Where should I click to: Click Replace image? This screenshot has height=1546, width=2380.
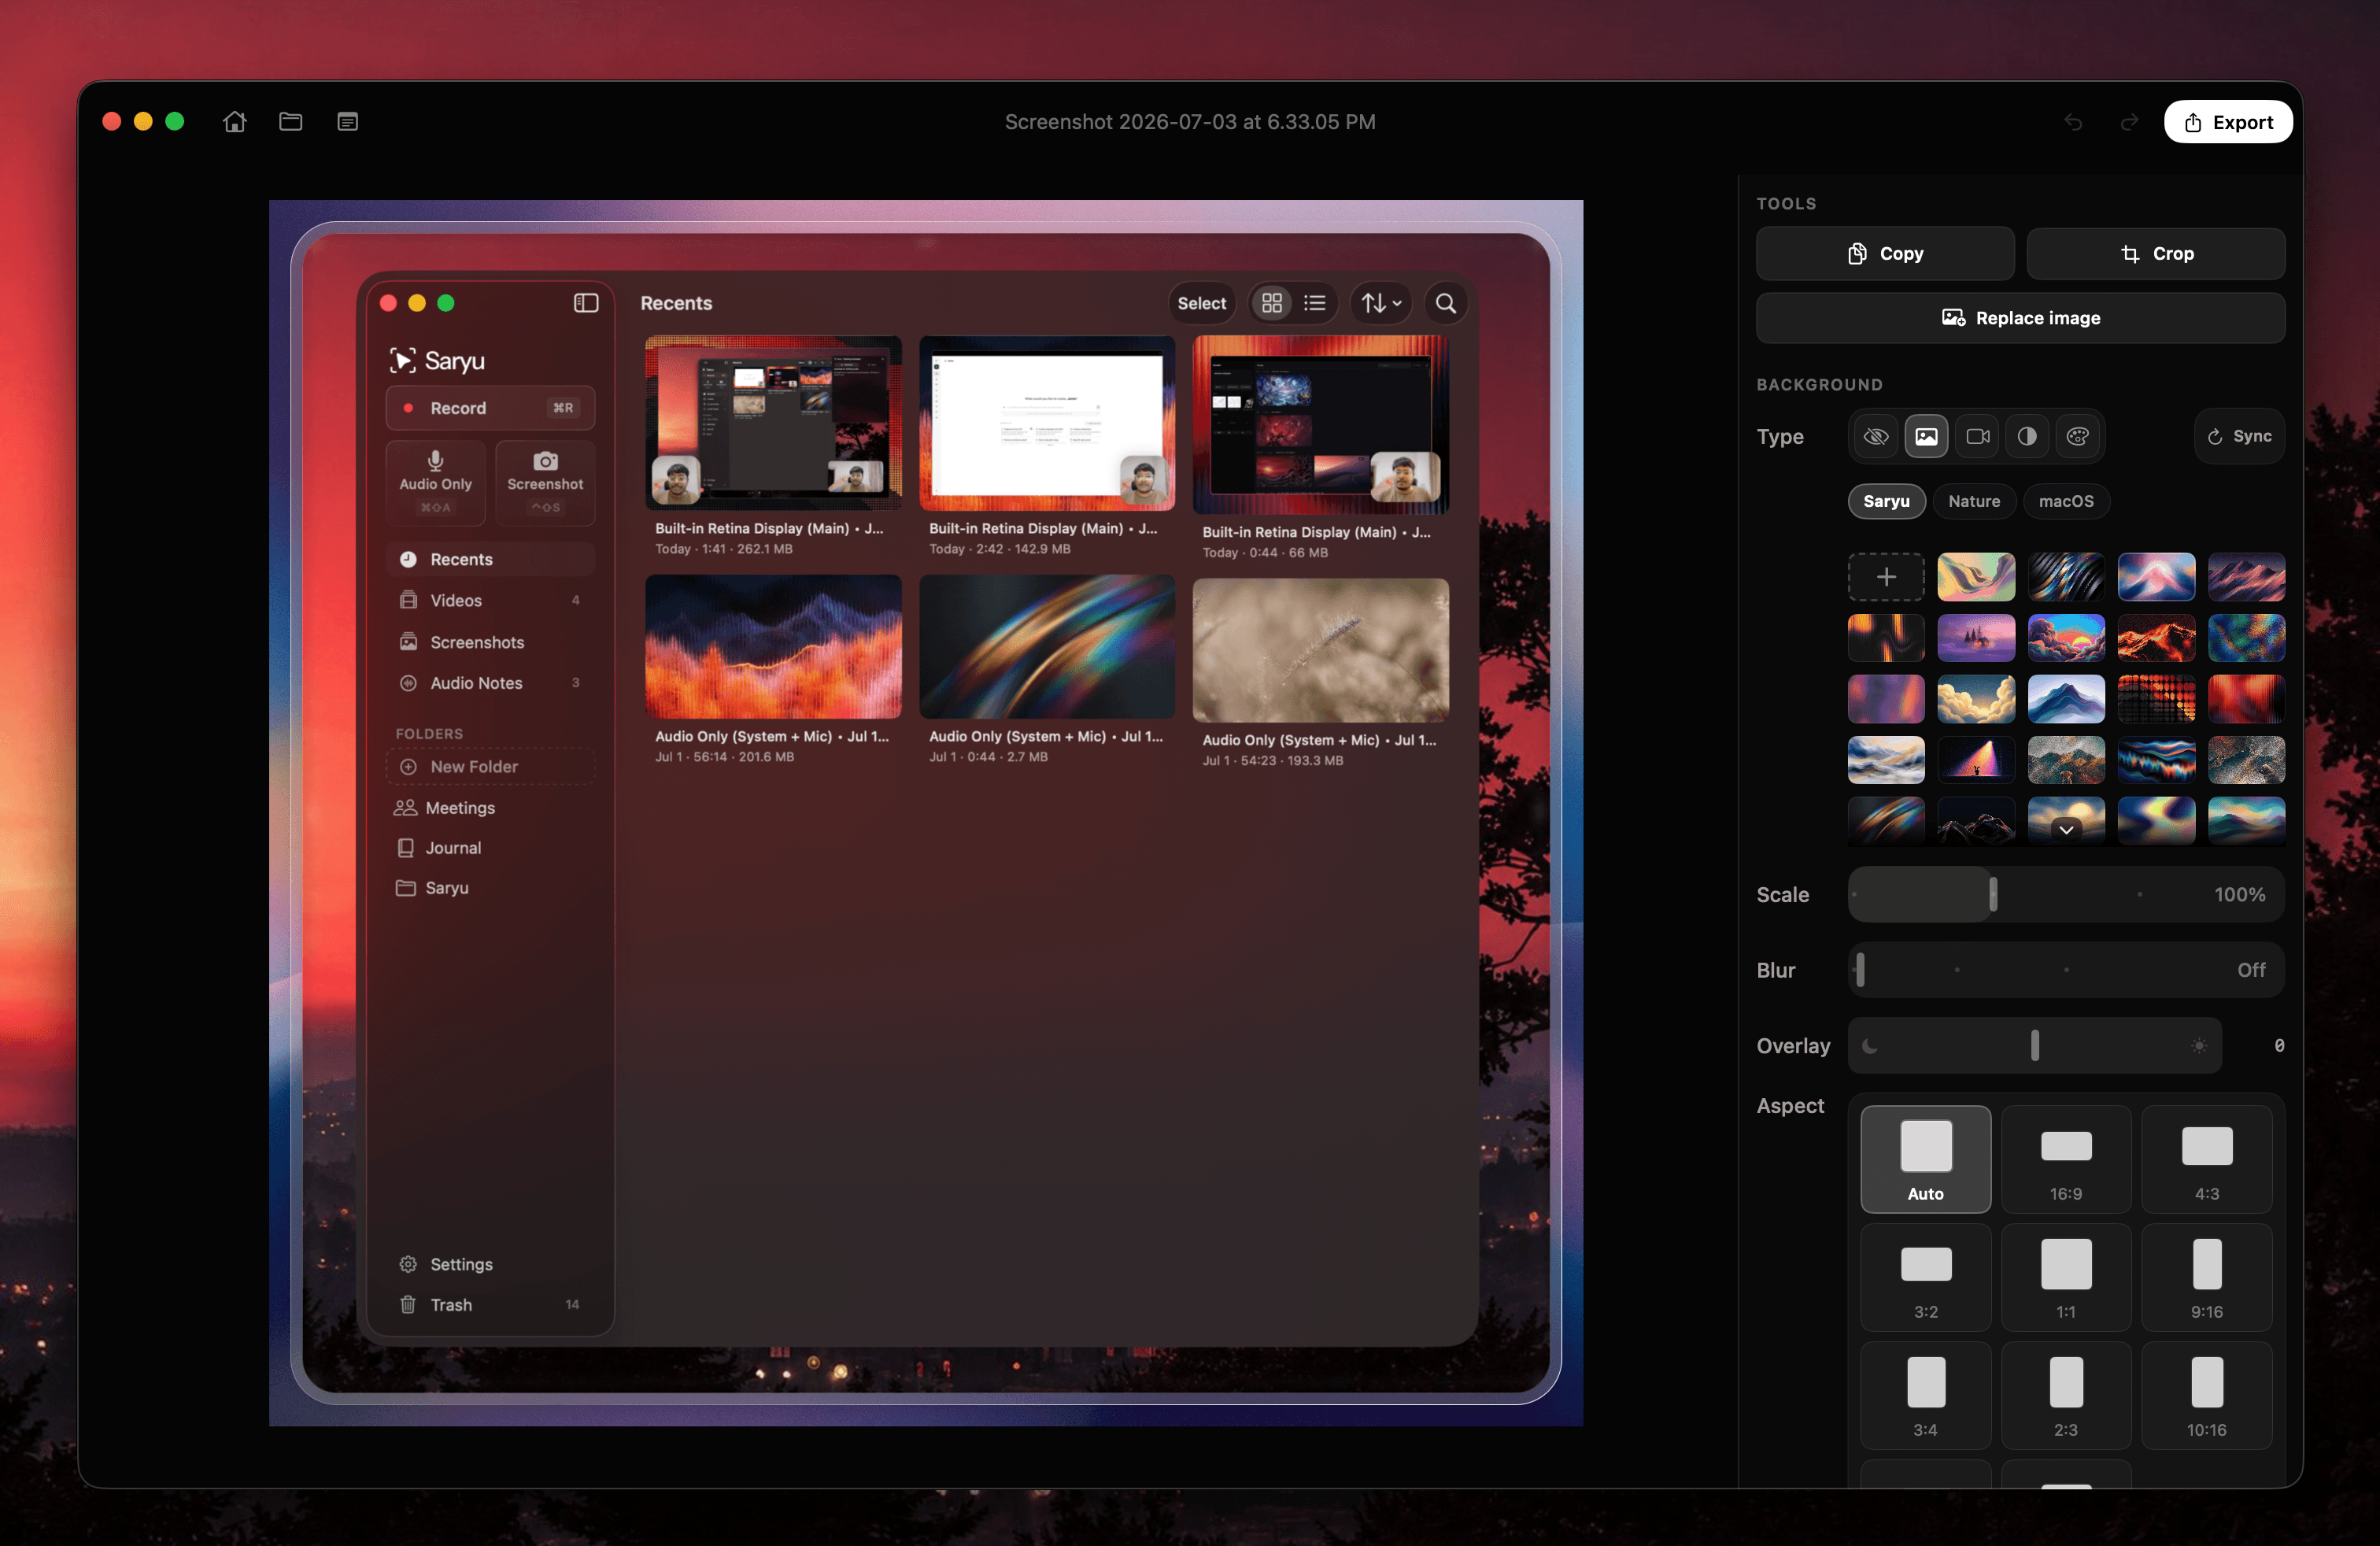point(2021,318)
